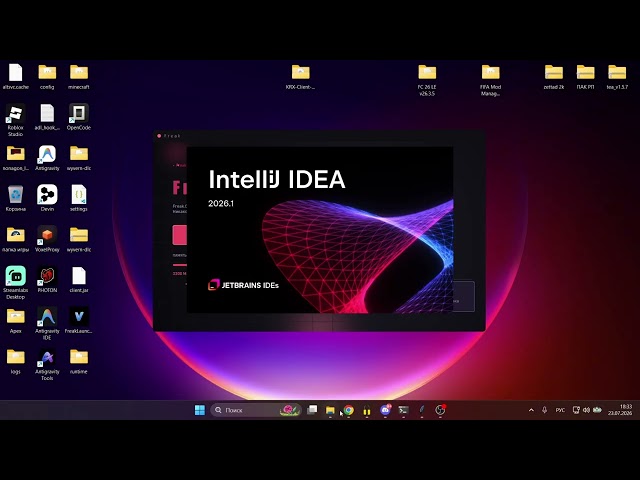Open the logs folder
The height and width of the screenshot is (480, 640).
[x=16, y=361]
